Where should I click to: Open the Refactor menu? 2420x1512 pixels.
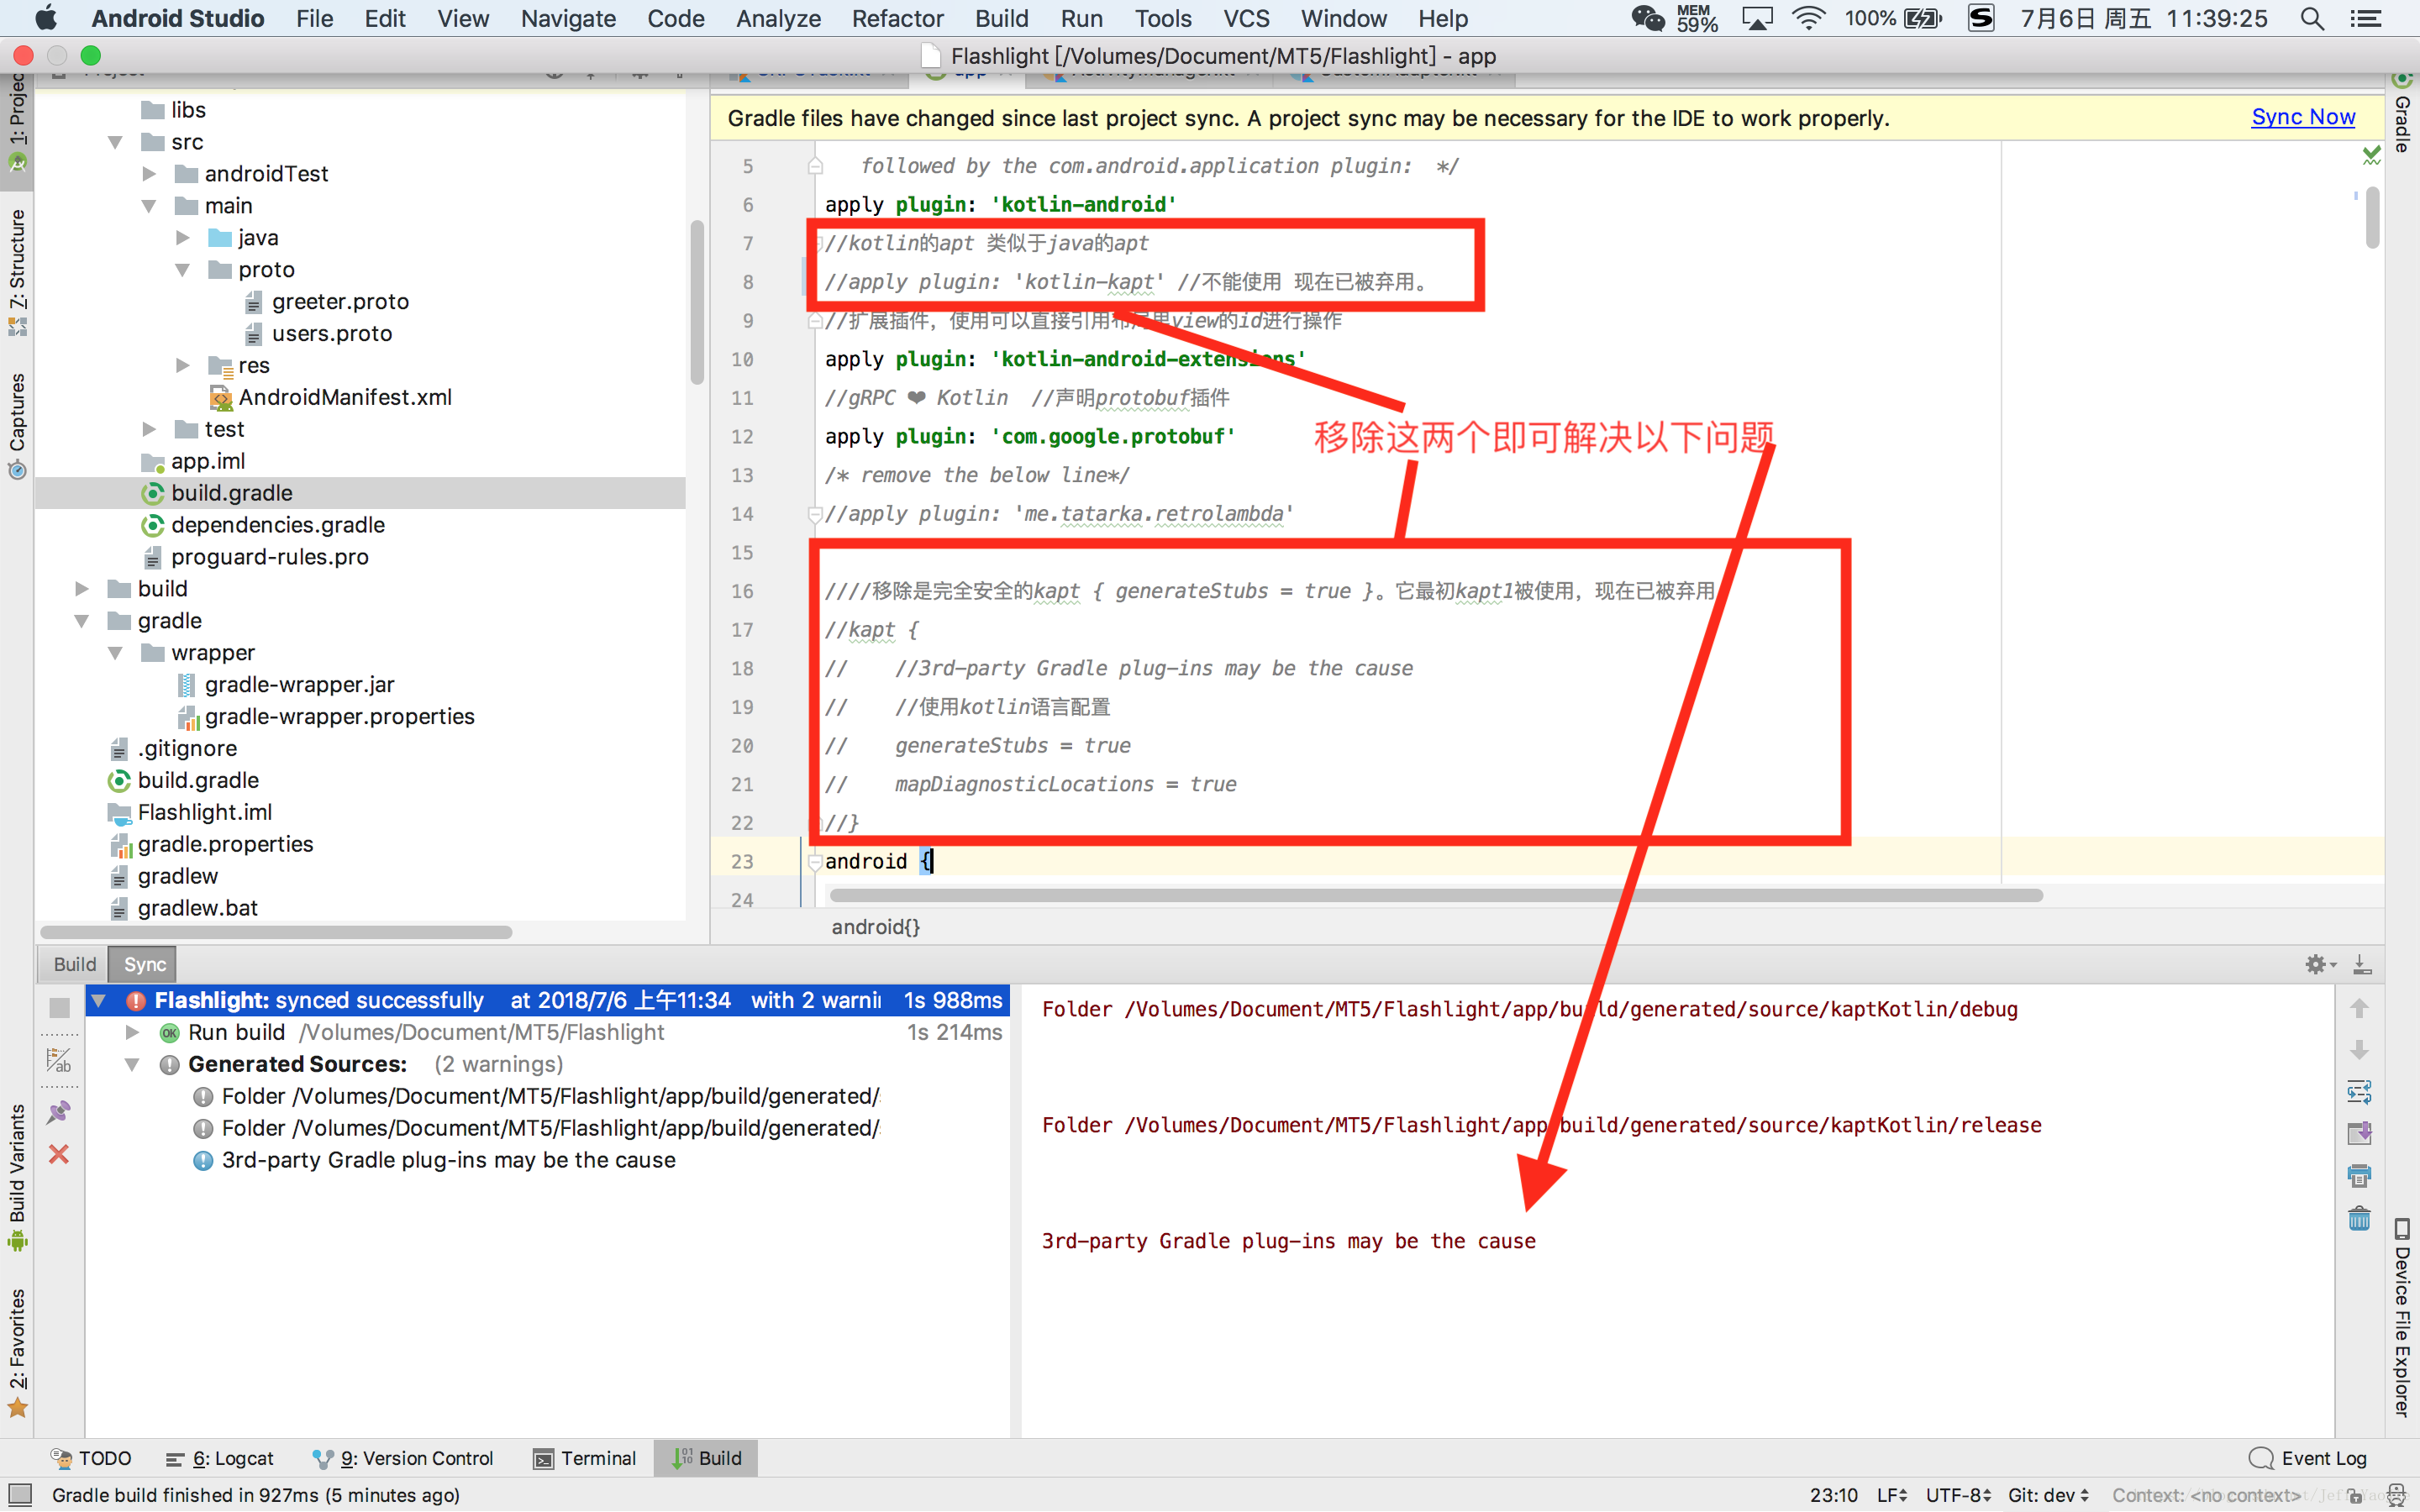[x=897, y=18]
